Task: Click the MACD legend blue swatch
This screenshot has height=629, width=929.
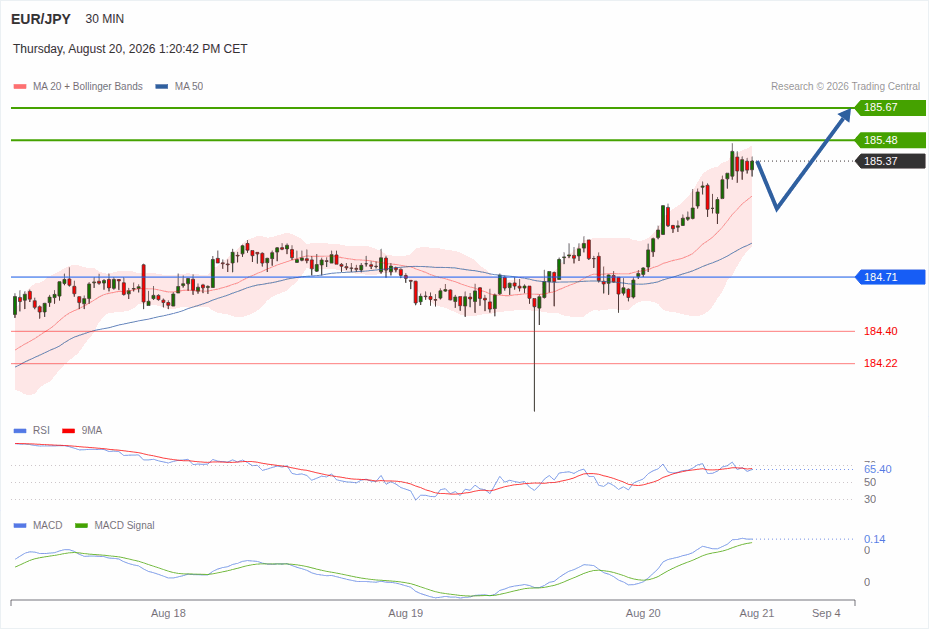Action: [20, 525]
